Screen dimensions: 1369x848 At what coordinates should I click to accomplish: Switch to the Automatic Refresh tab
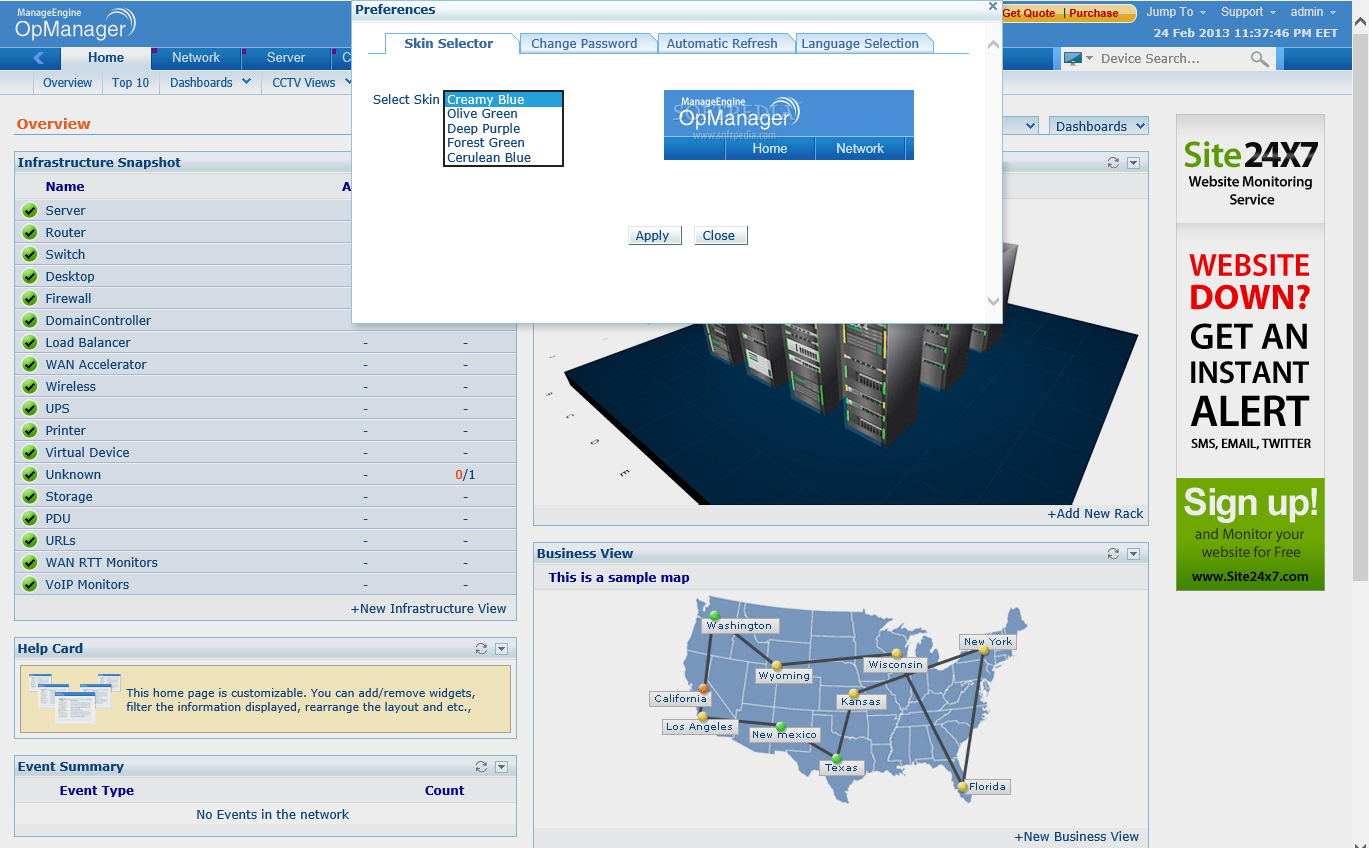[x=722, y=43]
